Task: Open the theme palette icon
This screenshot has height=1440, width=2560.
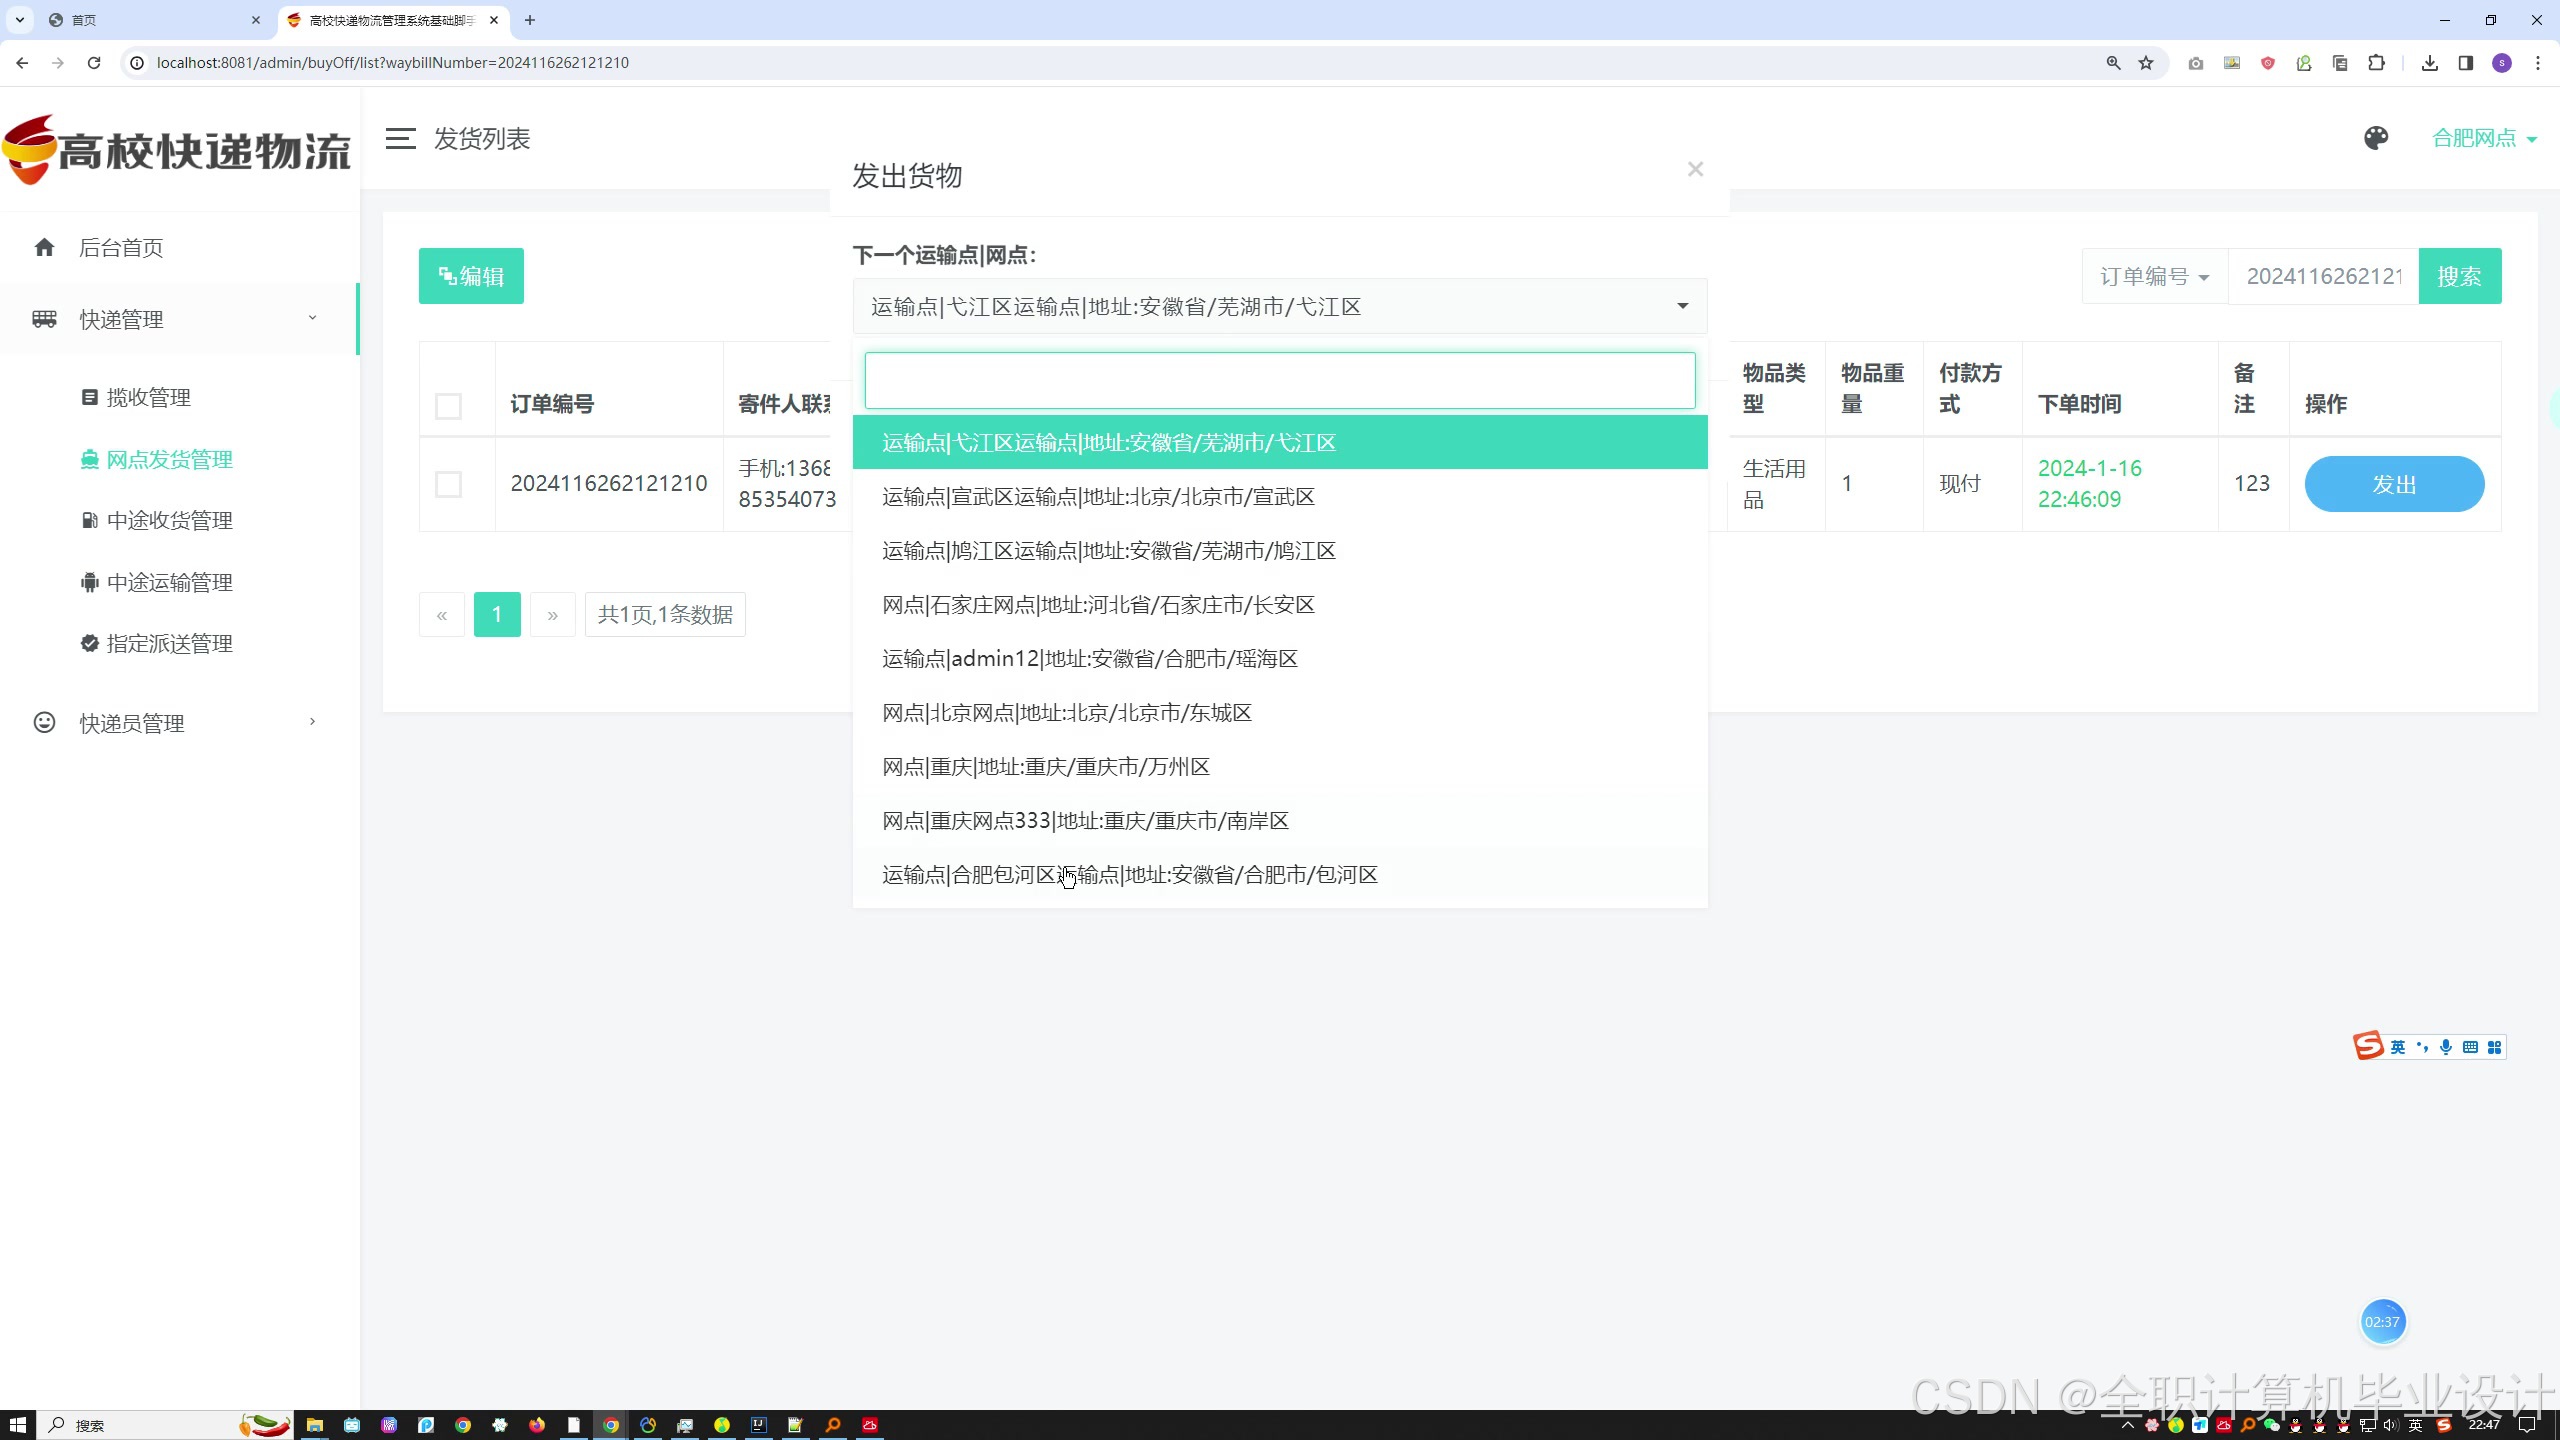Action: point(2376,138)
